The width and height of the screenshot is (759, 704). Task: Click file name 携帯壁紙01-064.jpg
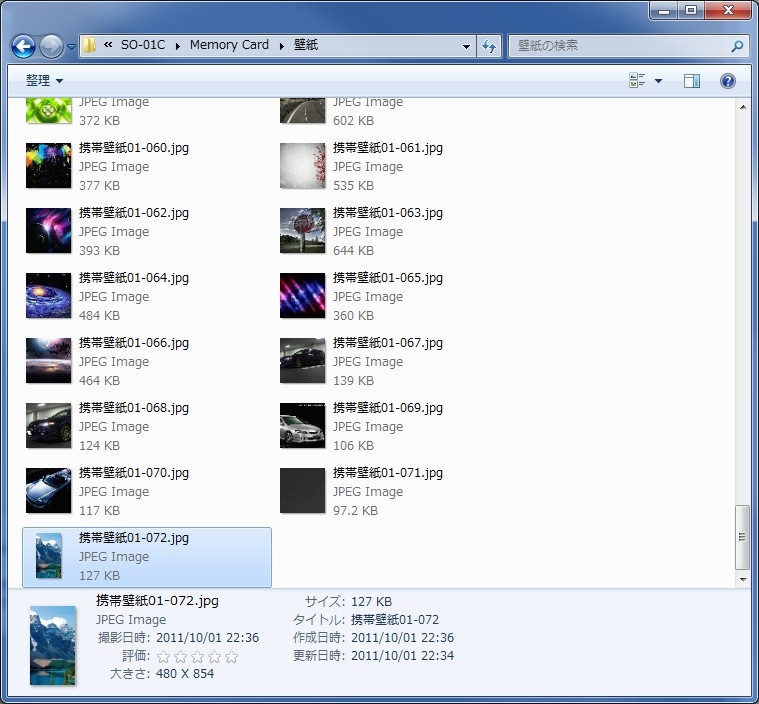(x=134, y=277)
